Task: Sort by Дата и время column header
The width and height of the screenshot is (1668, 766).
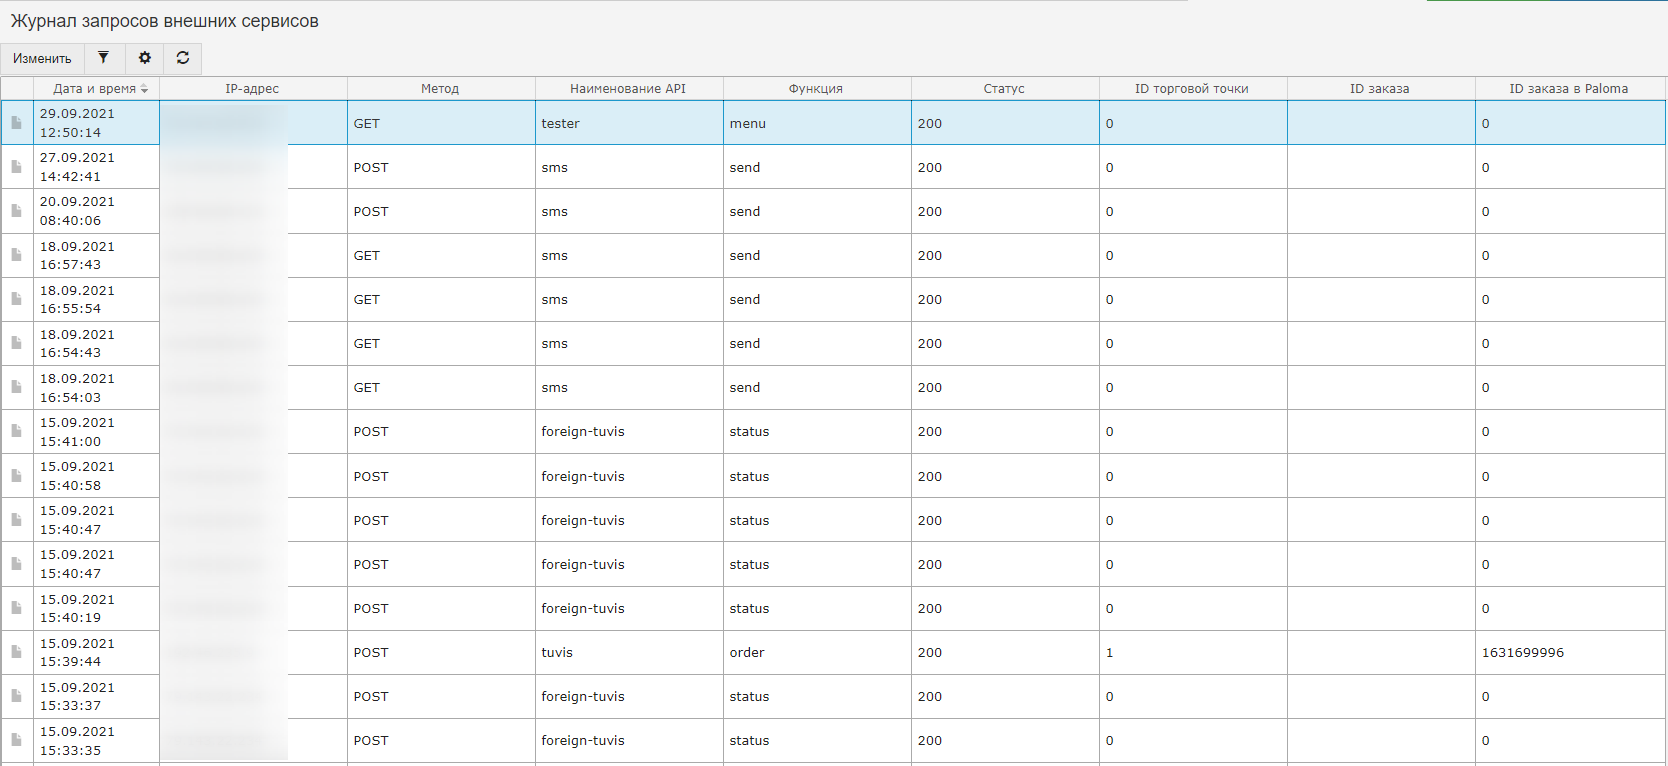Action: click(x=96, y=89)
